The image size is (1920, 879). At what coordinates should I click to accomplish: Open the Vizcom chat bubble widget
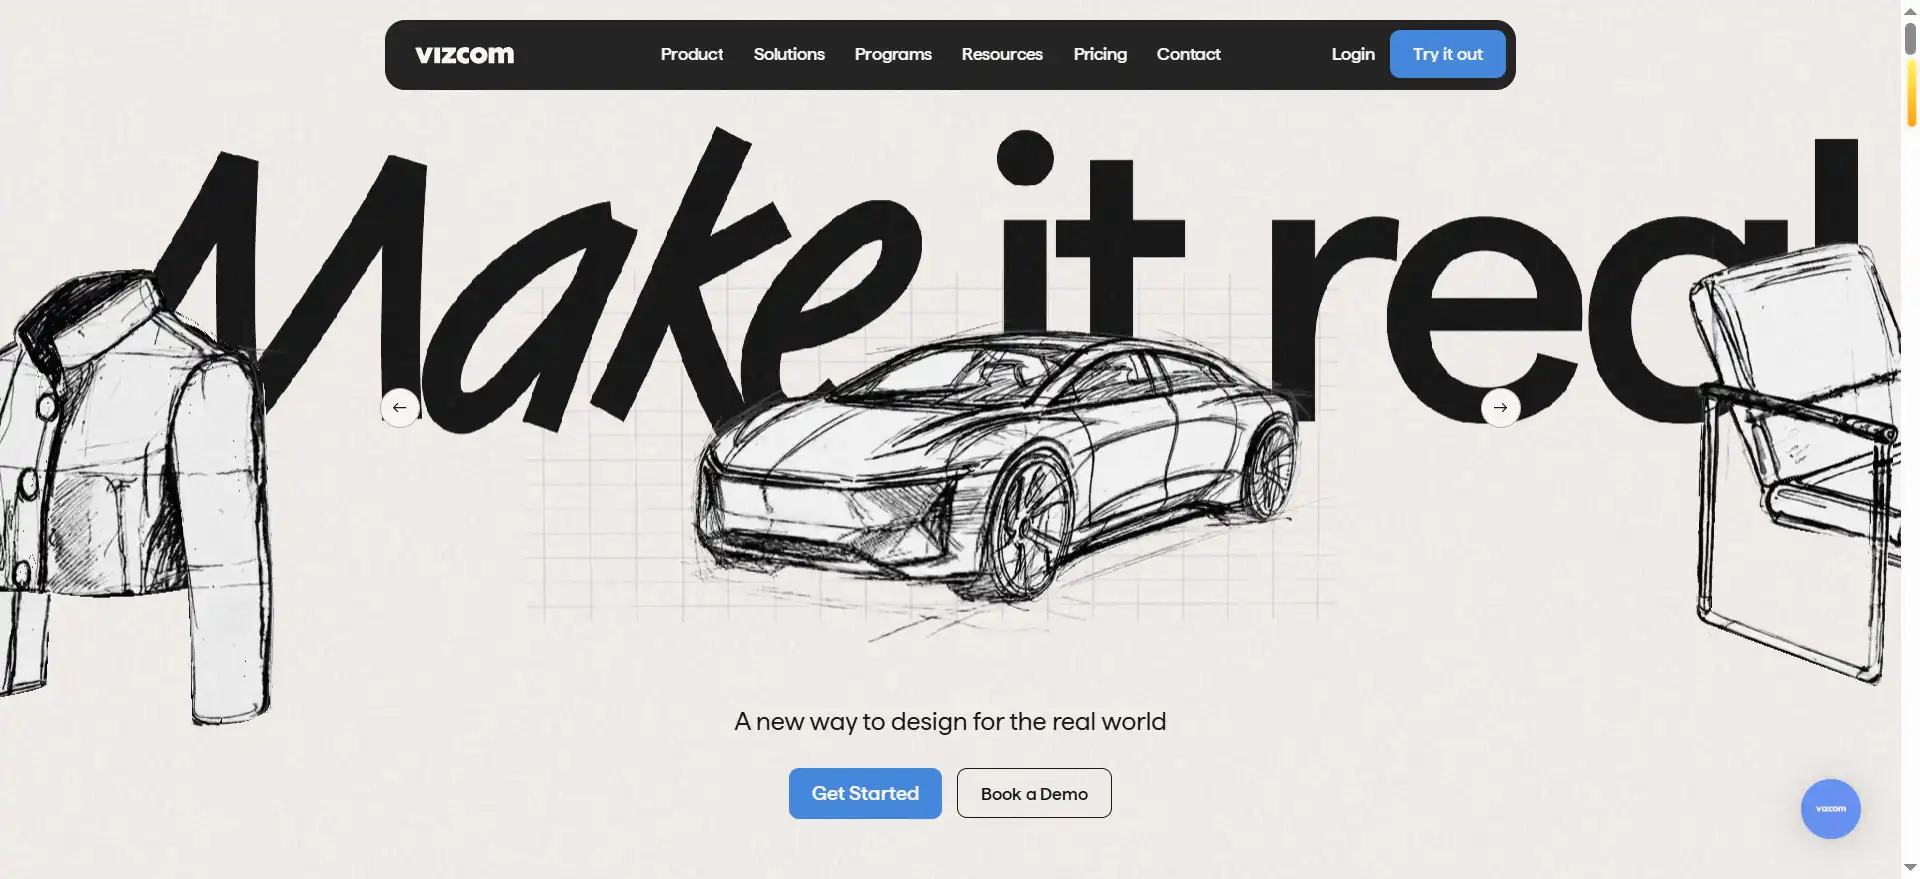click(x=1830, y=809)
